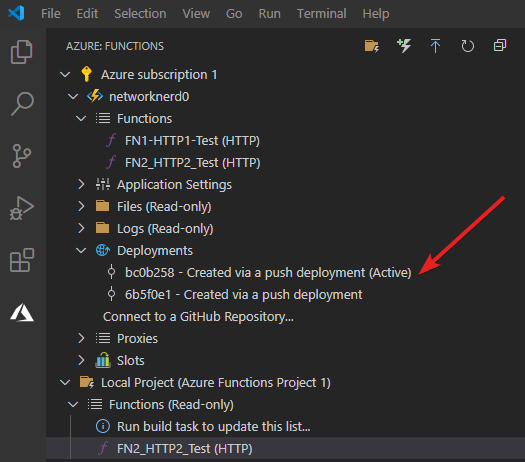Collapse the networknerd0 node
Image resolution: width=525 pixels, height=462 pixels.
73,96
